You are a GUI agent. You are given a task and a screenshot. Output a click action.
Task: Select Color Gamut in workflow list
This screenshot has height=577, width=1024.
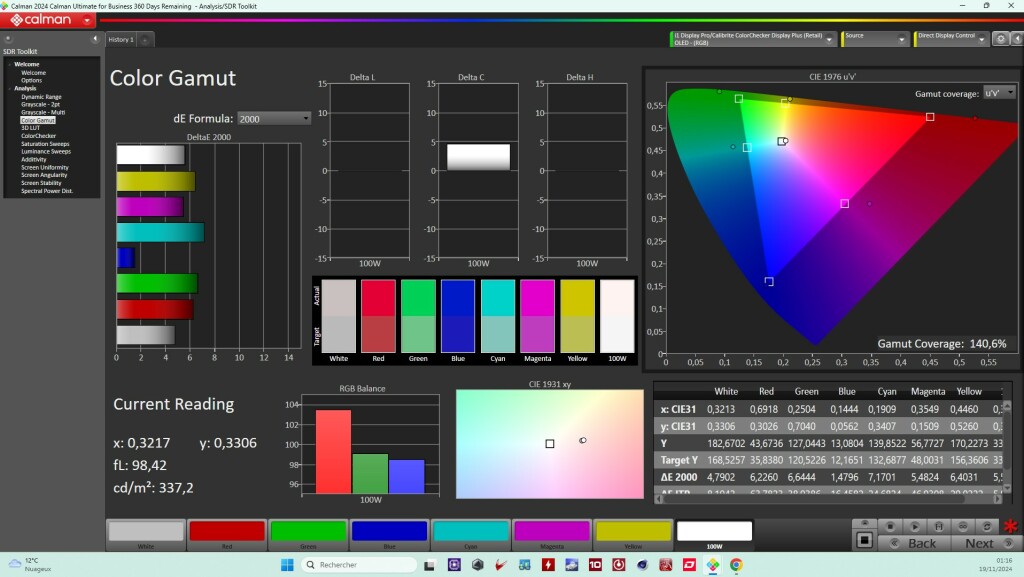click(x=38, y=120)
